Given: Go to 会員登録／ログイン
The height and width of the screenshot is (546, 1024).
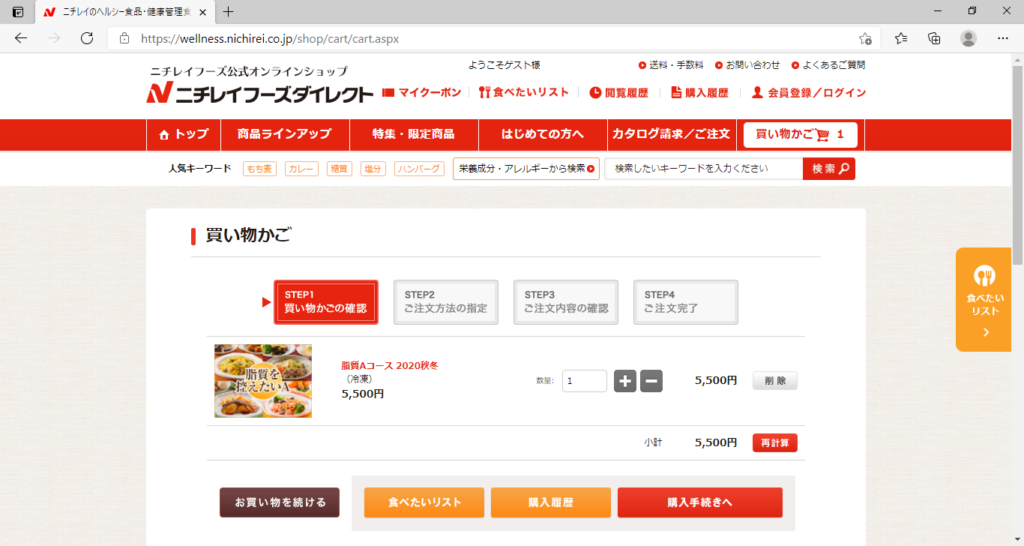Looking at the screenshot, I should tap(808, 93).
